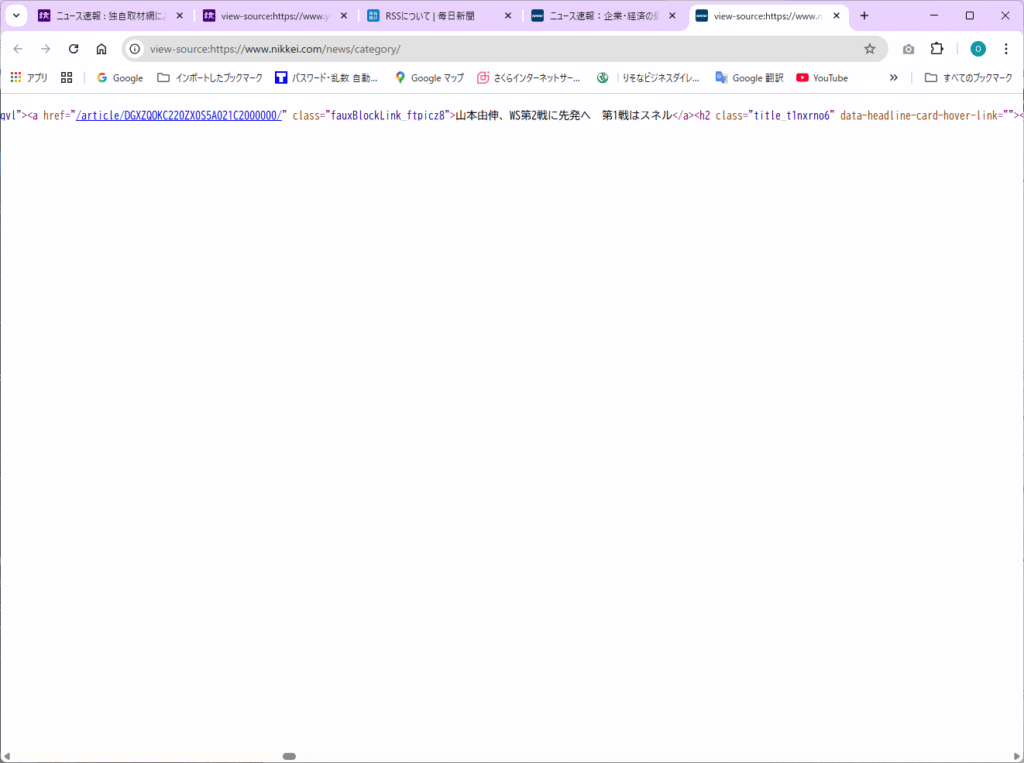Click the camera screenshot icon in the toolbar
This screenshot has height=763, width=1024.
click(x=908, y=49)
